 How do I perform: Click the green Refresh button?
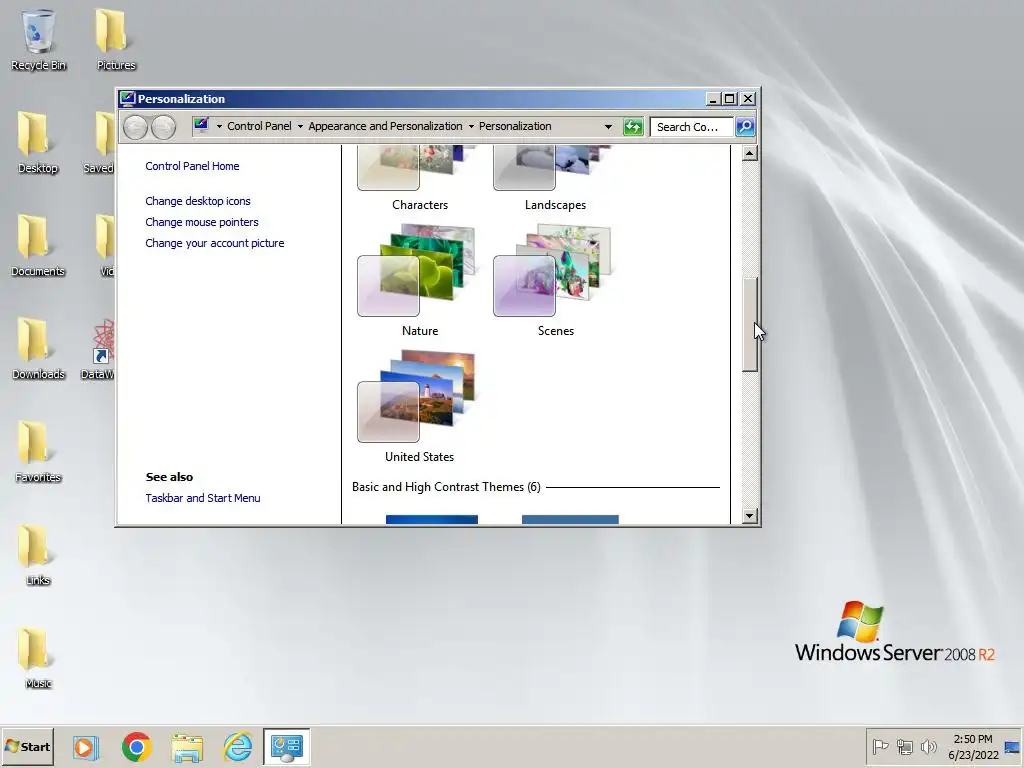(633, 127)
